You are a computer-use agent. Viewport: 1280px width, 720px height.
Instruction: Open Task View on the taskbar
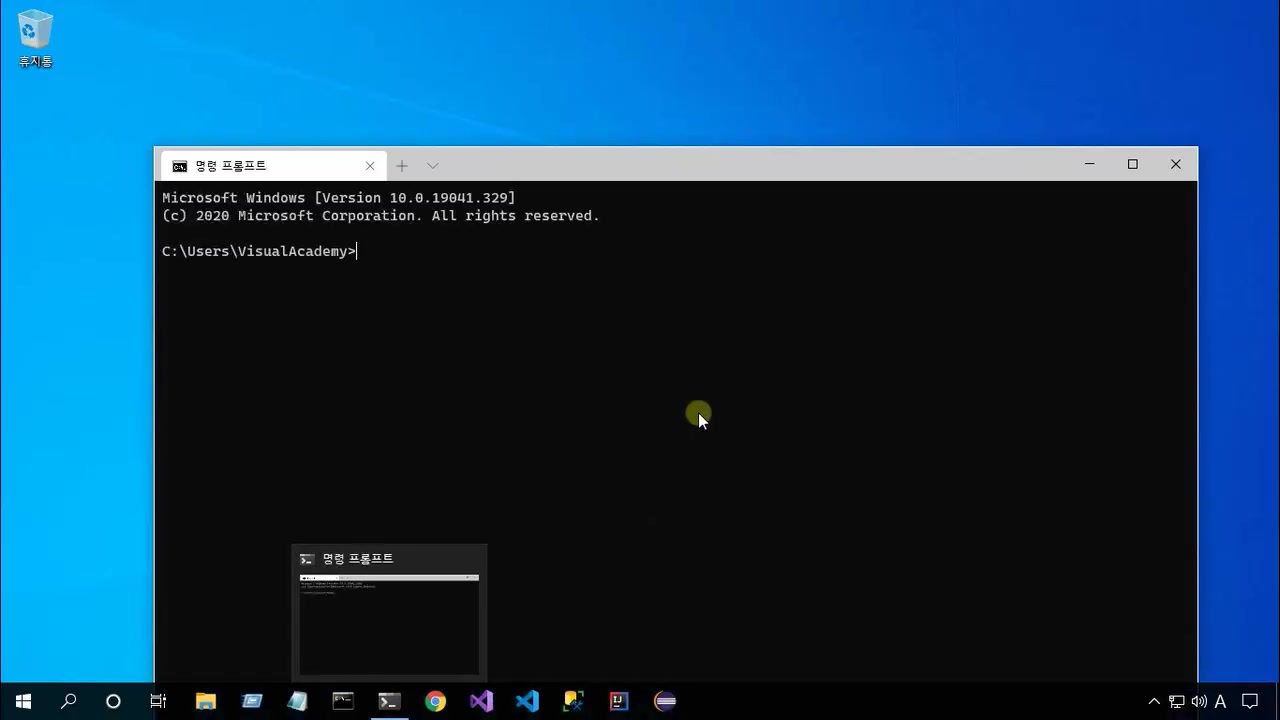point(158,701)
